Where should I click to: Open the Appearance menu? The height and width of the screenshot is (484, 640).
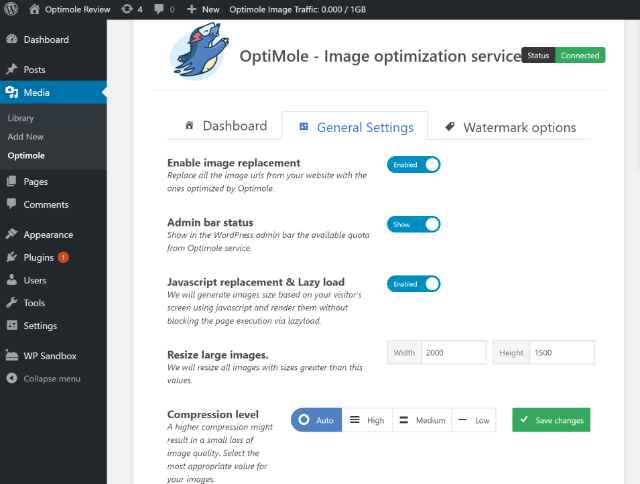tap(53, 234)
